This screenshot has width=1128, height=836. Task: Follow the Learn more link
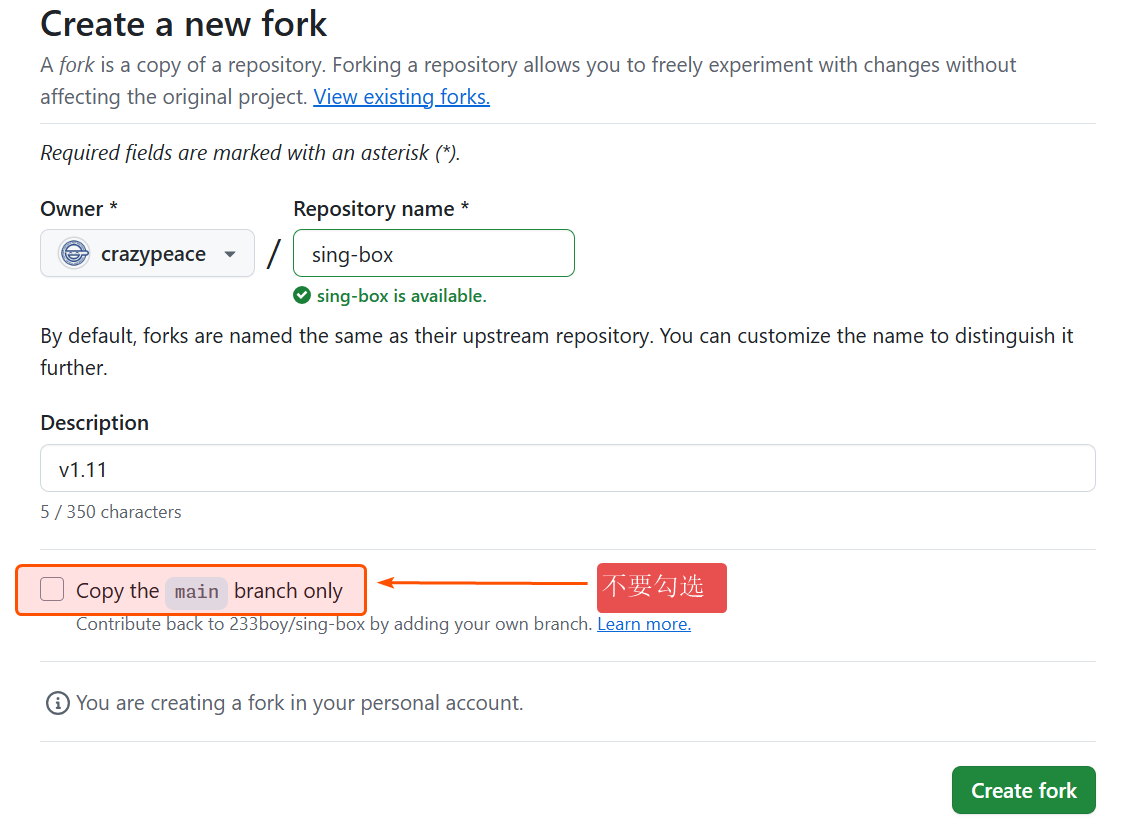coord(644,624)
